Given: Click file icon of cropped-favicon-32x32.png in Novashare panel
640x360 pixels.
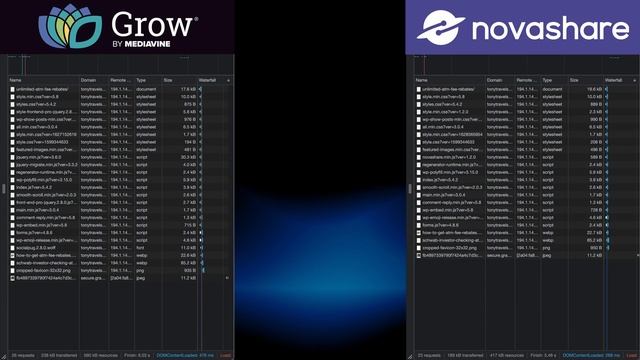Looking at the screenshot, I should click(x=418, y=248).
